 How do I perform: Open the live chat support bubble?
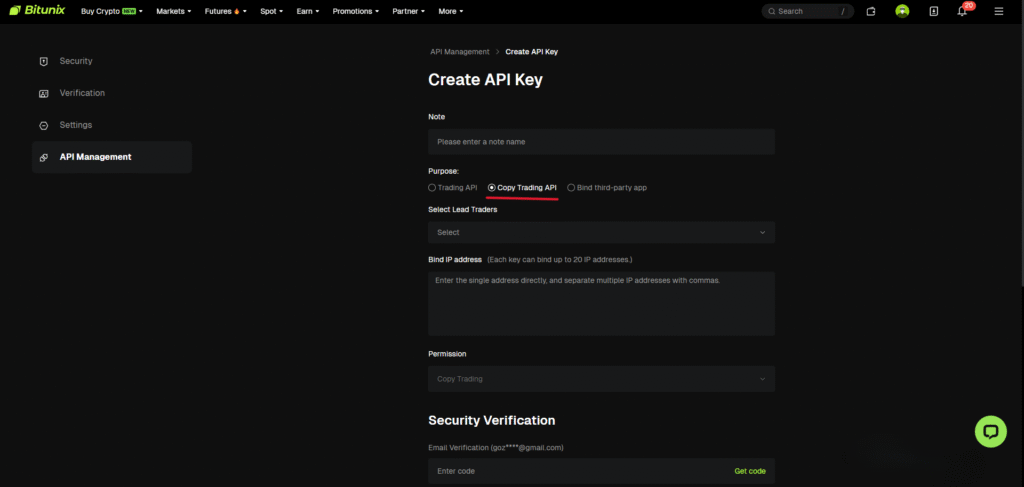[990, 431]
